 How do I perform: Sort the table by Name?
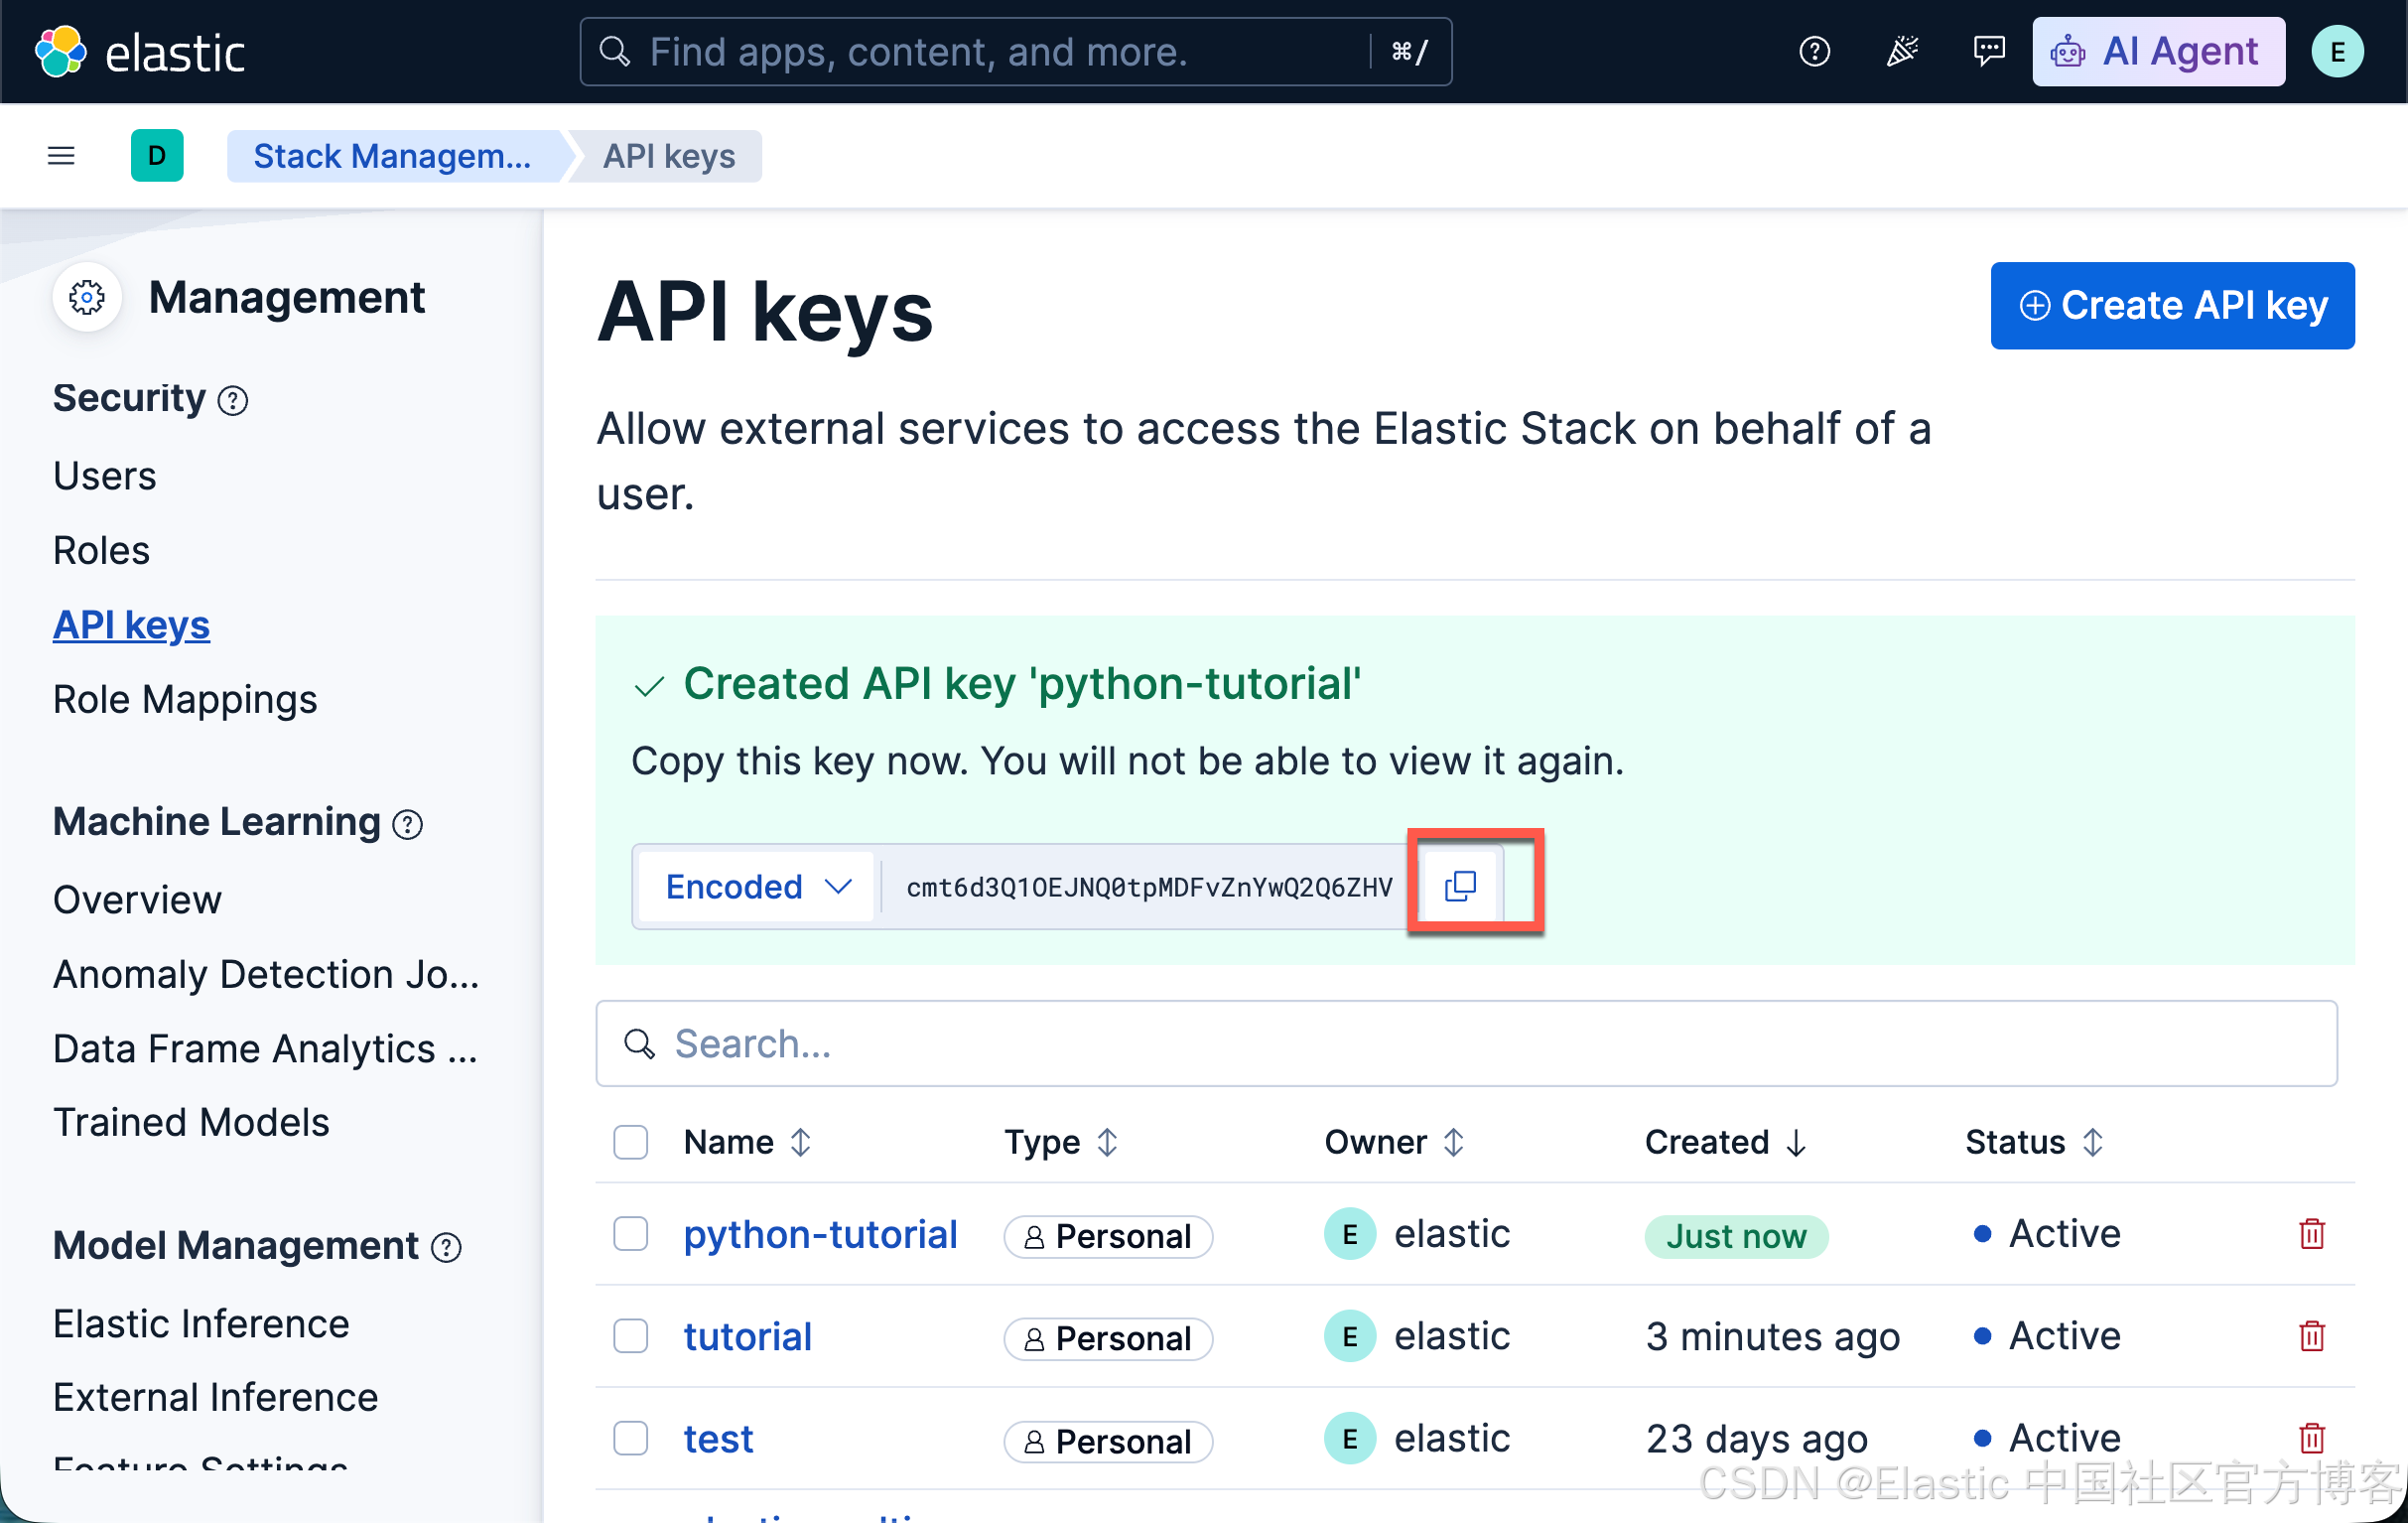[748, 1142]
